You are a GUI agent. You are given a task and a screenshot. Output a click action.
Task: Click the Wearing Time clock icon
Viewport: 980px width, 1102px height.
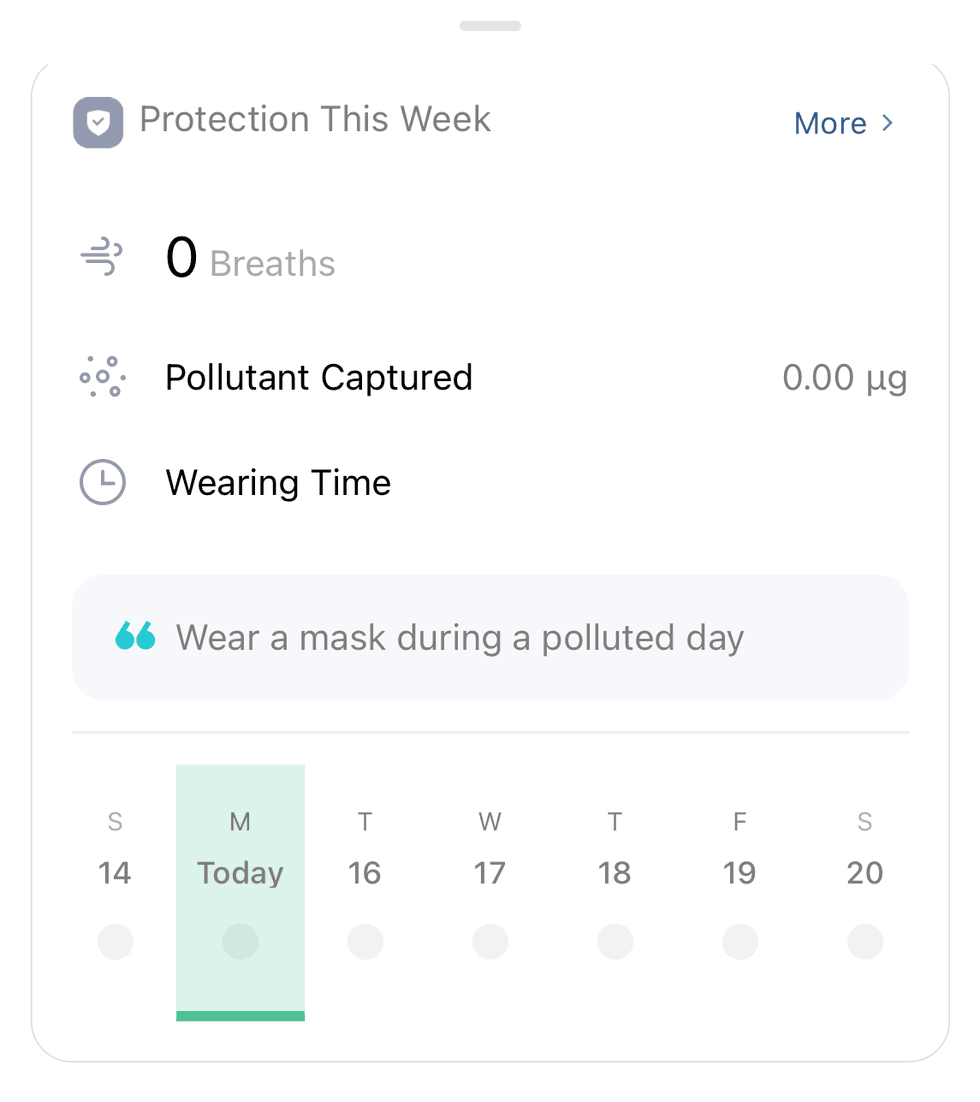[102, 483]
